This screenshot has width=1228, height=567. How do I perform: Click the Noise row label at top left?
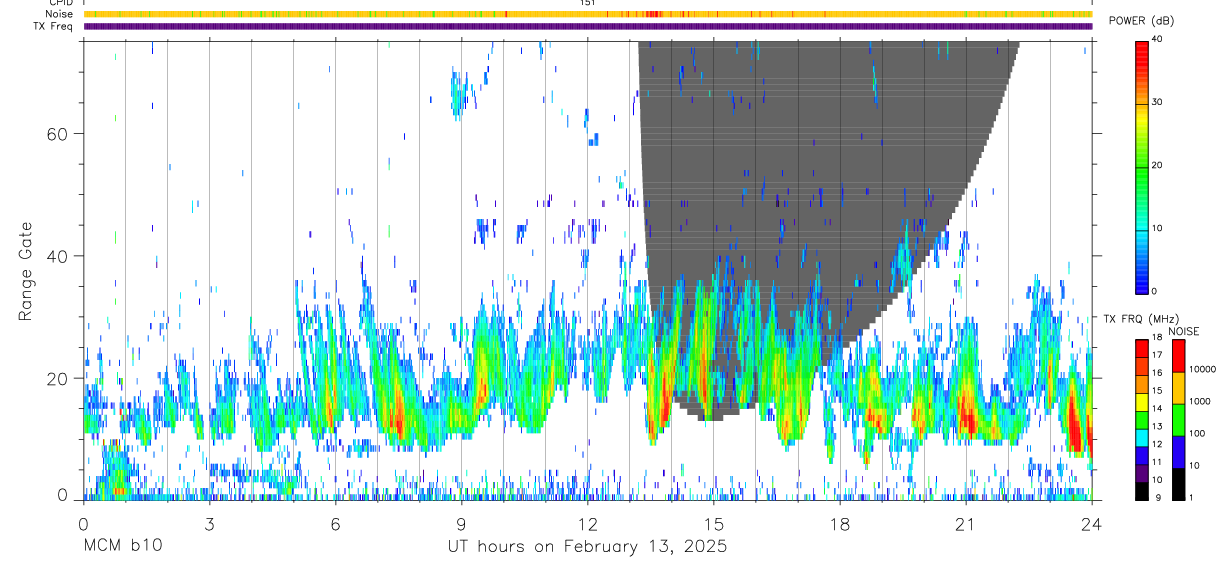[60, 14]
